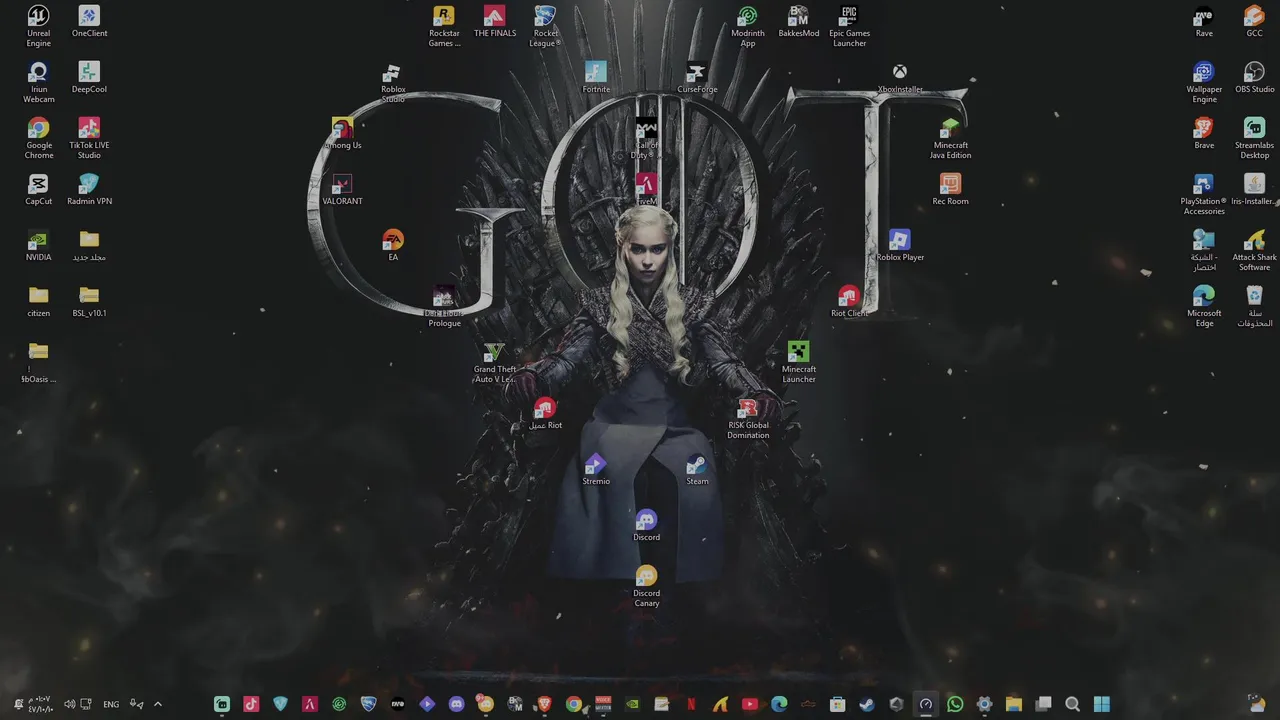Open the clock and date in taskbar
The height and width of the screenshot is (720, 1280).
[40, 704]
